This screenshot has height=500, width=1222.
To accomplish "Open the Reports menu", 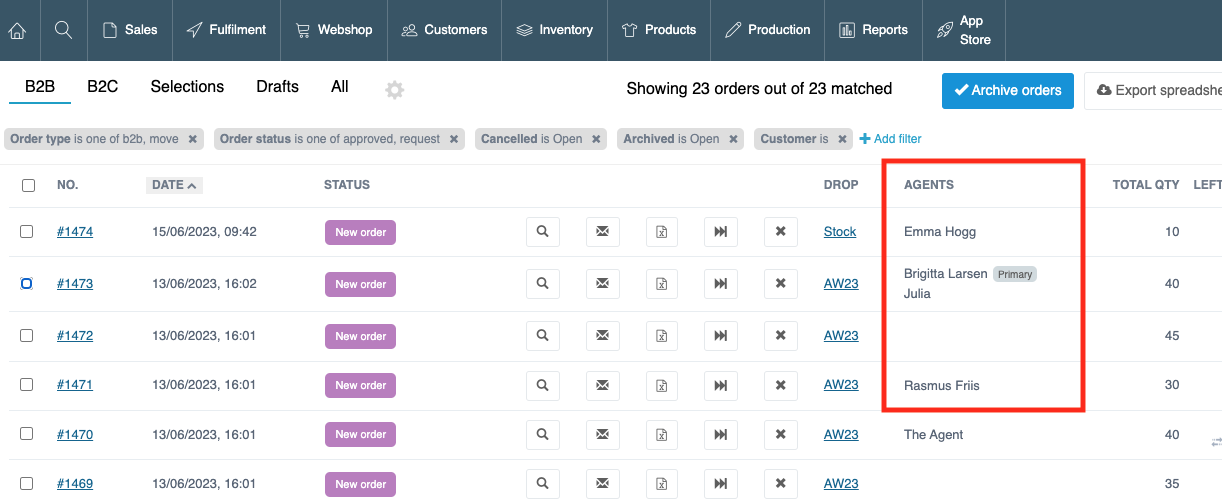I will point(873,30).
